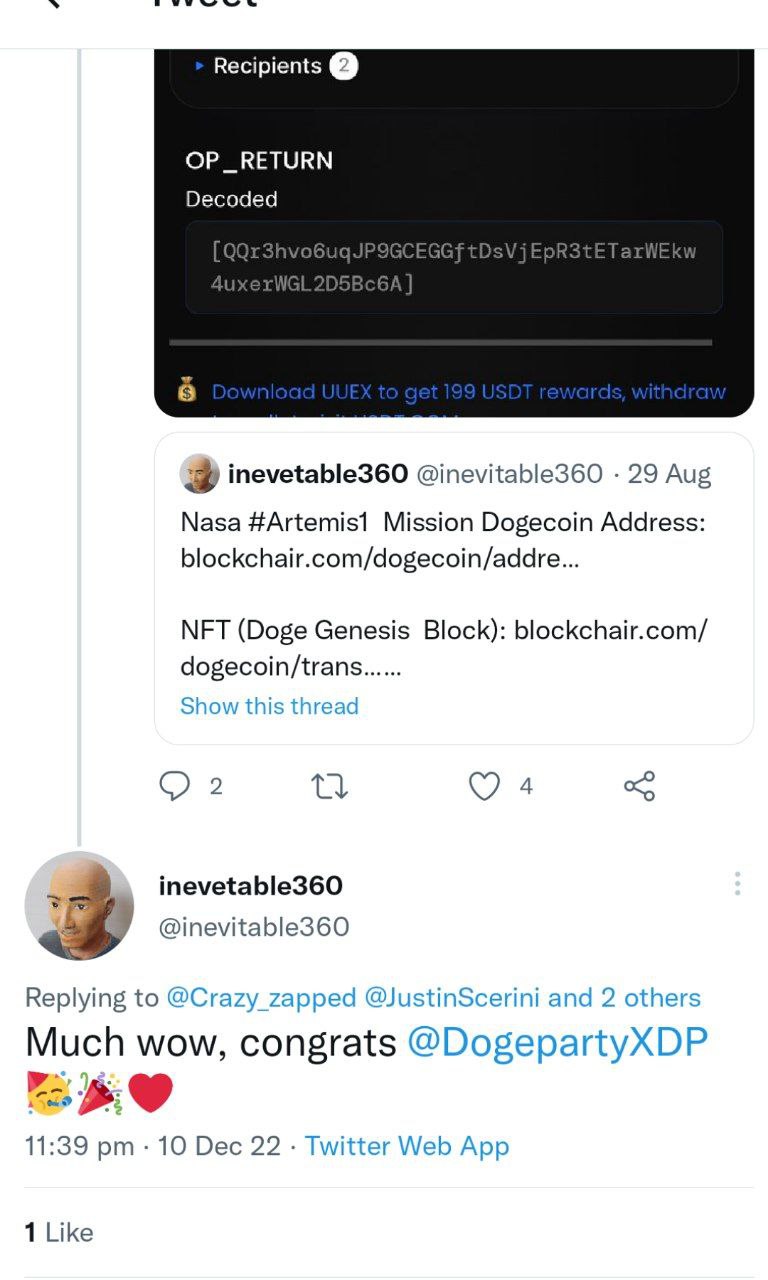The height and width of the screenshot is (1280, 768).
Task: Open the Recipients count badge
Action: tap(343, 66)
